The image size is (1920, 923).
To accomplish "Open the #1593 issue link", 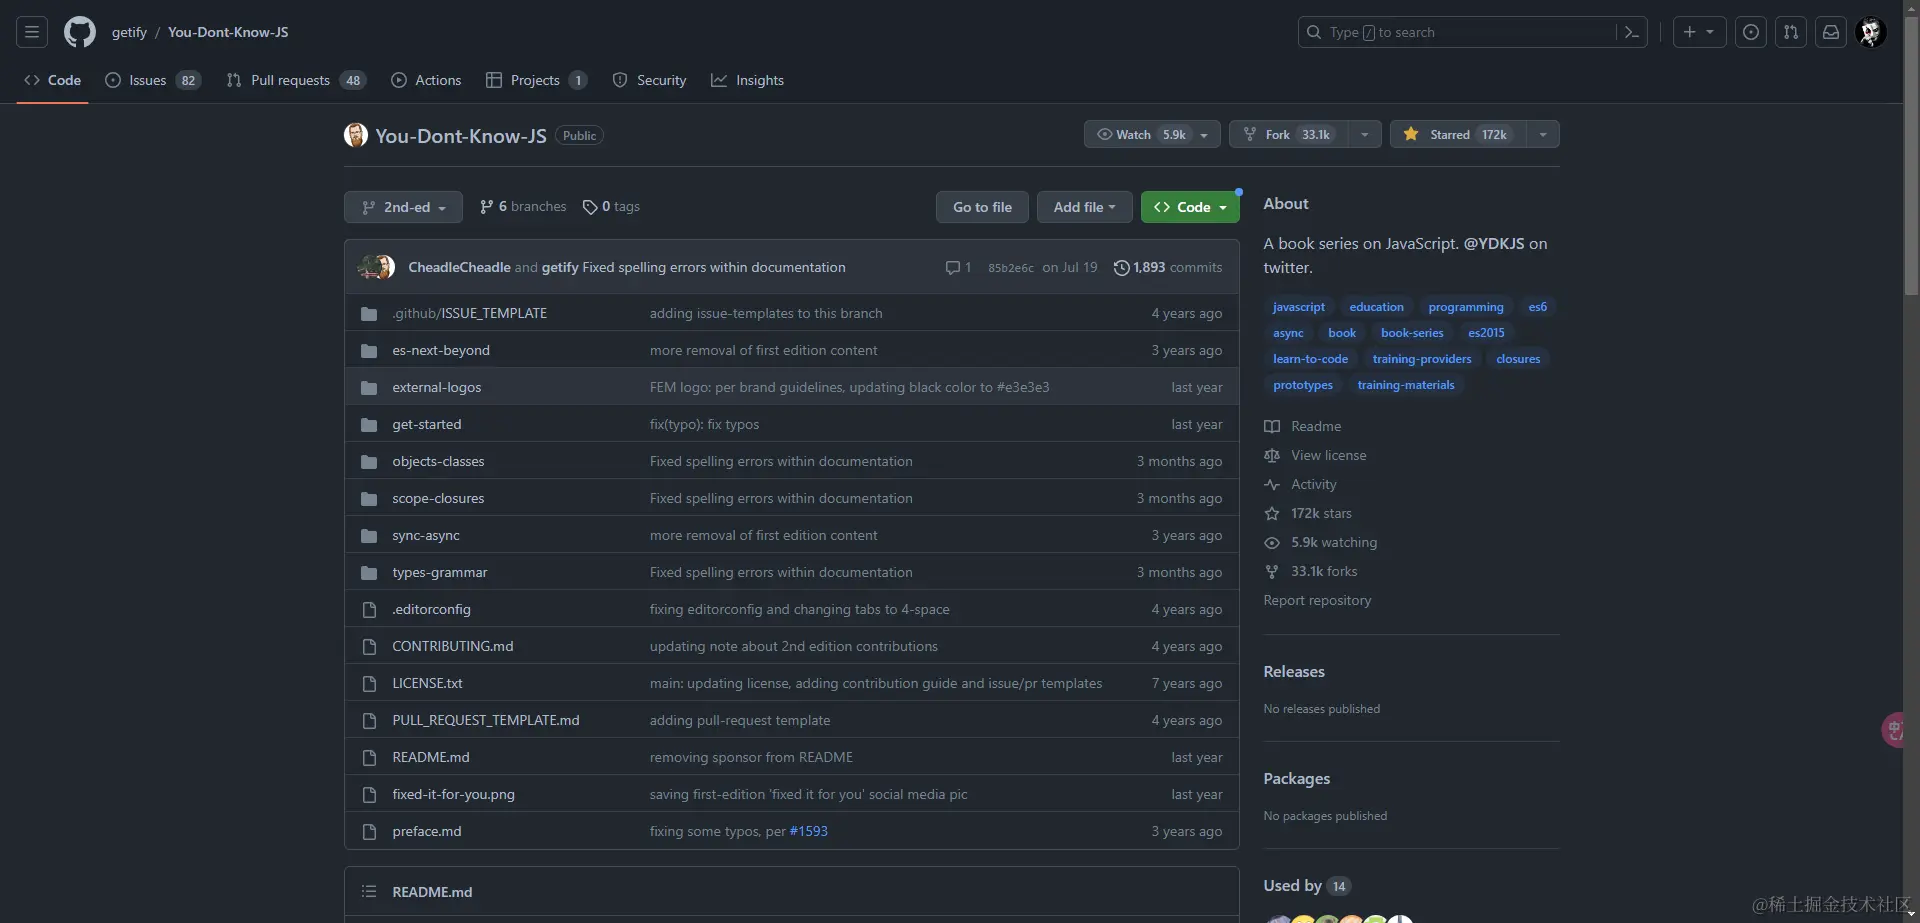I will tap(809, 831).
